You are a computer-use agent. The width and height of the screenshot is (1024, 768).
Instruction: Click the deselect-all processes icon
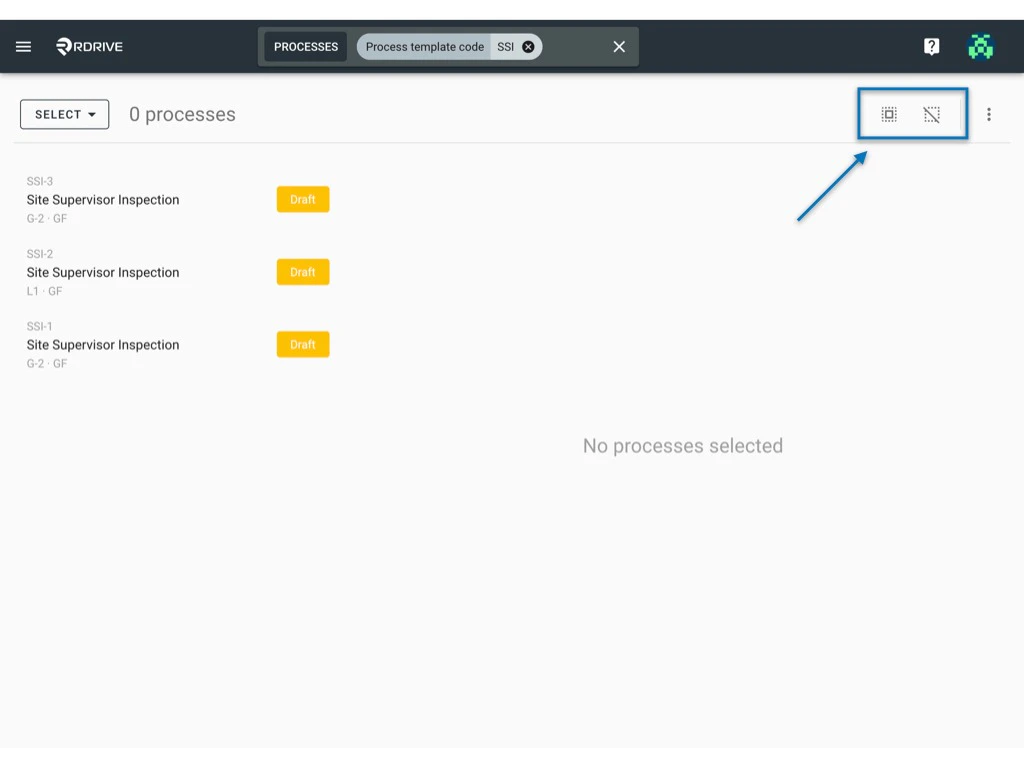click(932, 114)
